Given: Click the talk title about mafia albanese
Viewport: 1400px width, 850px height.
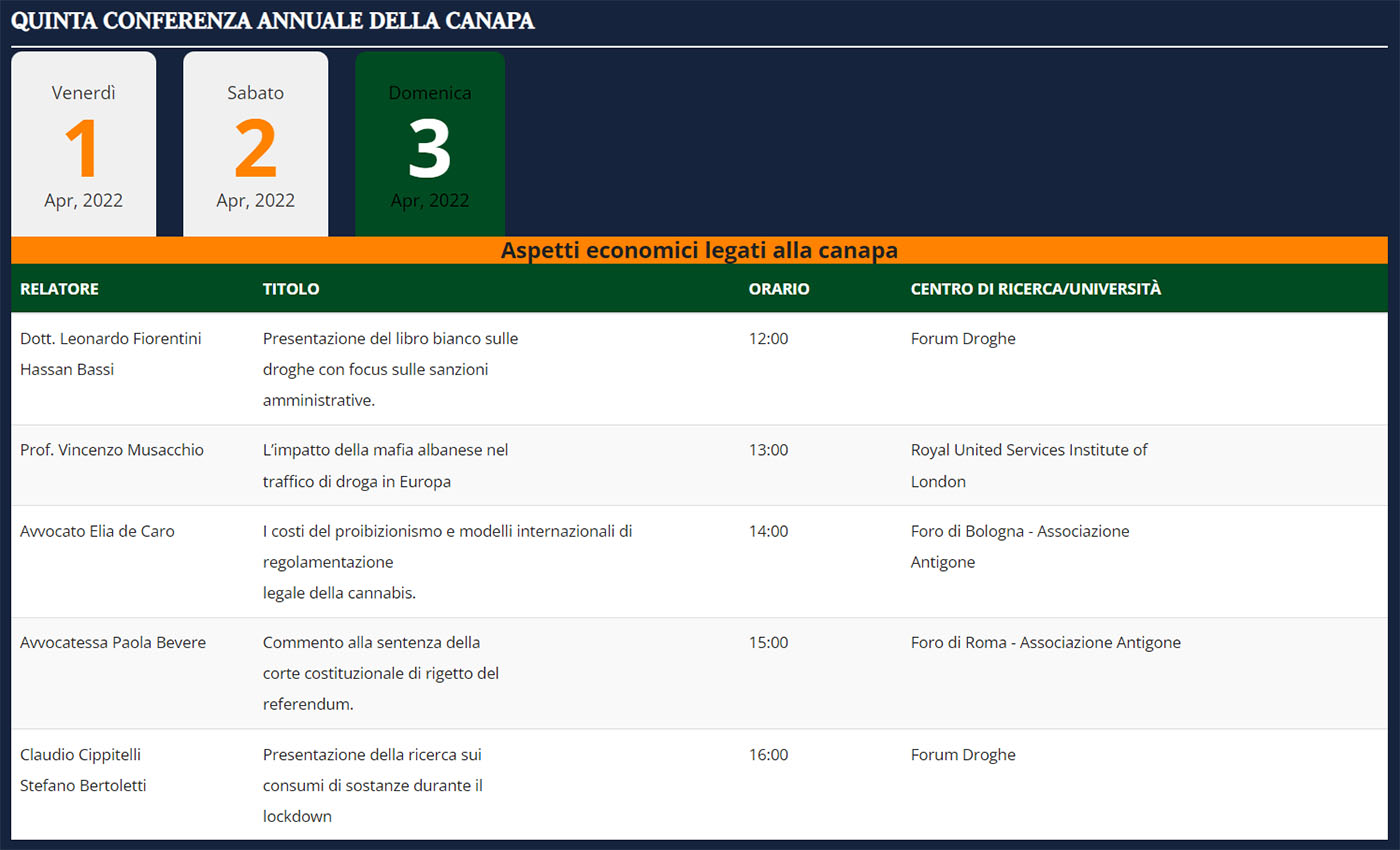Looking at the screenshot, I should pyautogui.click(x=385, y=465).
